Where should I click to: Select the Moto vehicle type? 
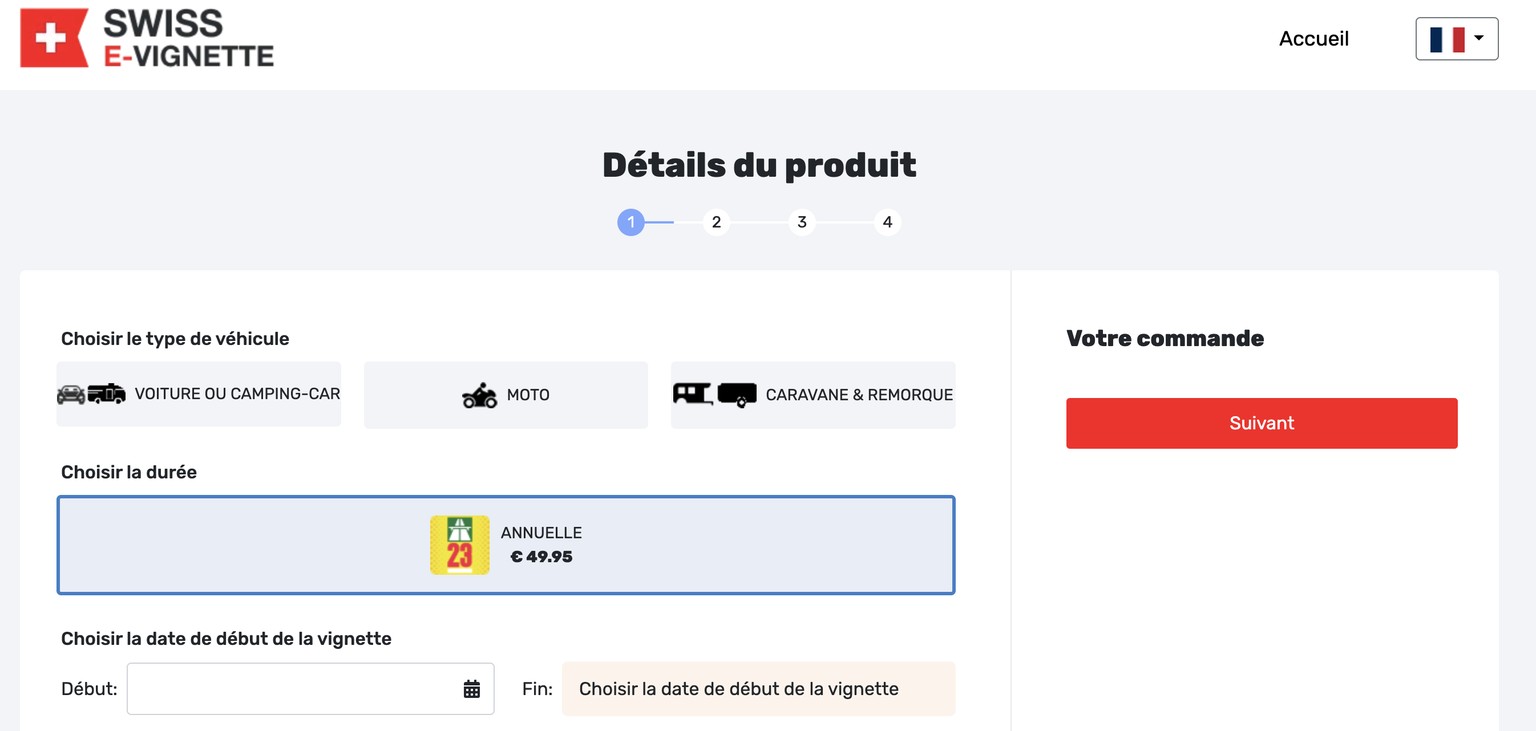(506, 395)
